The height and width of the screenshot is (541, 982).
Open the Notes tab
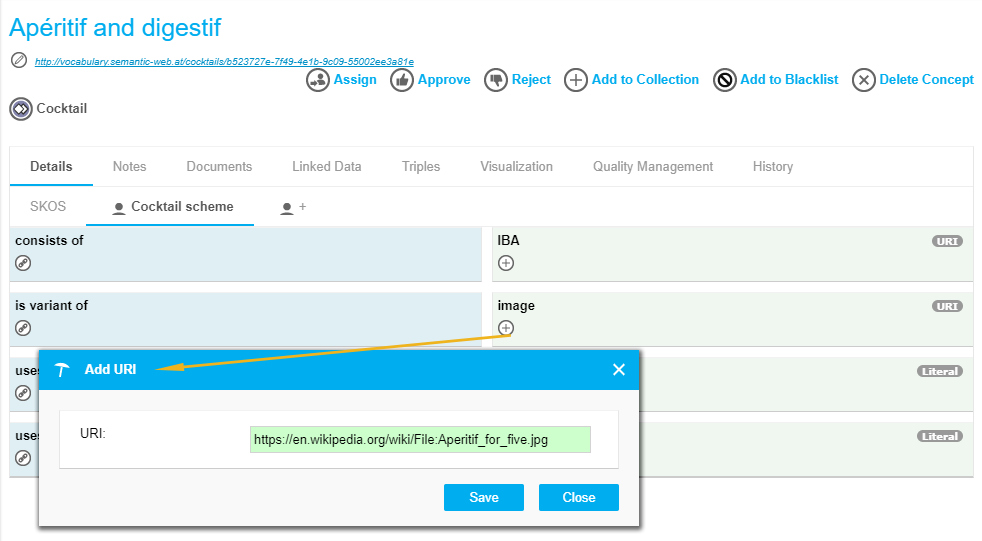(129, 167)
